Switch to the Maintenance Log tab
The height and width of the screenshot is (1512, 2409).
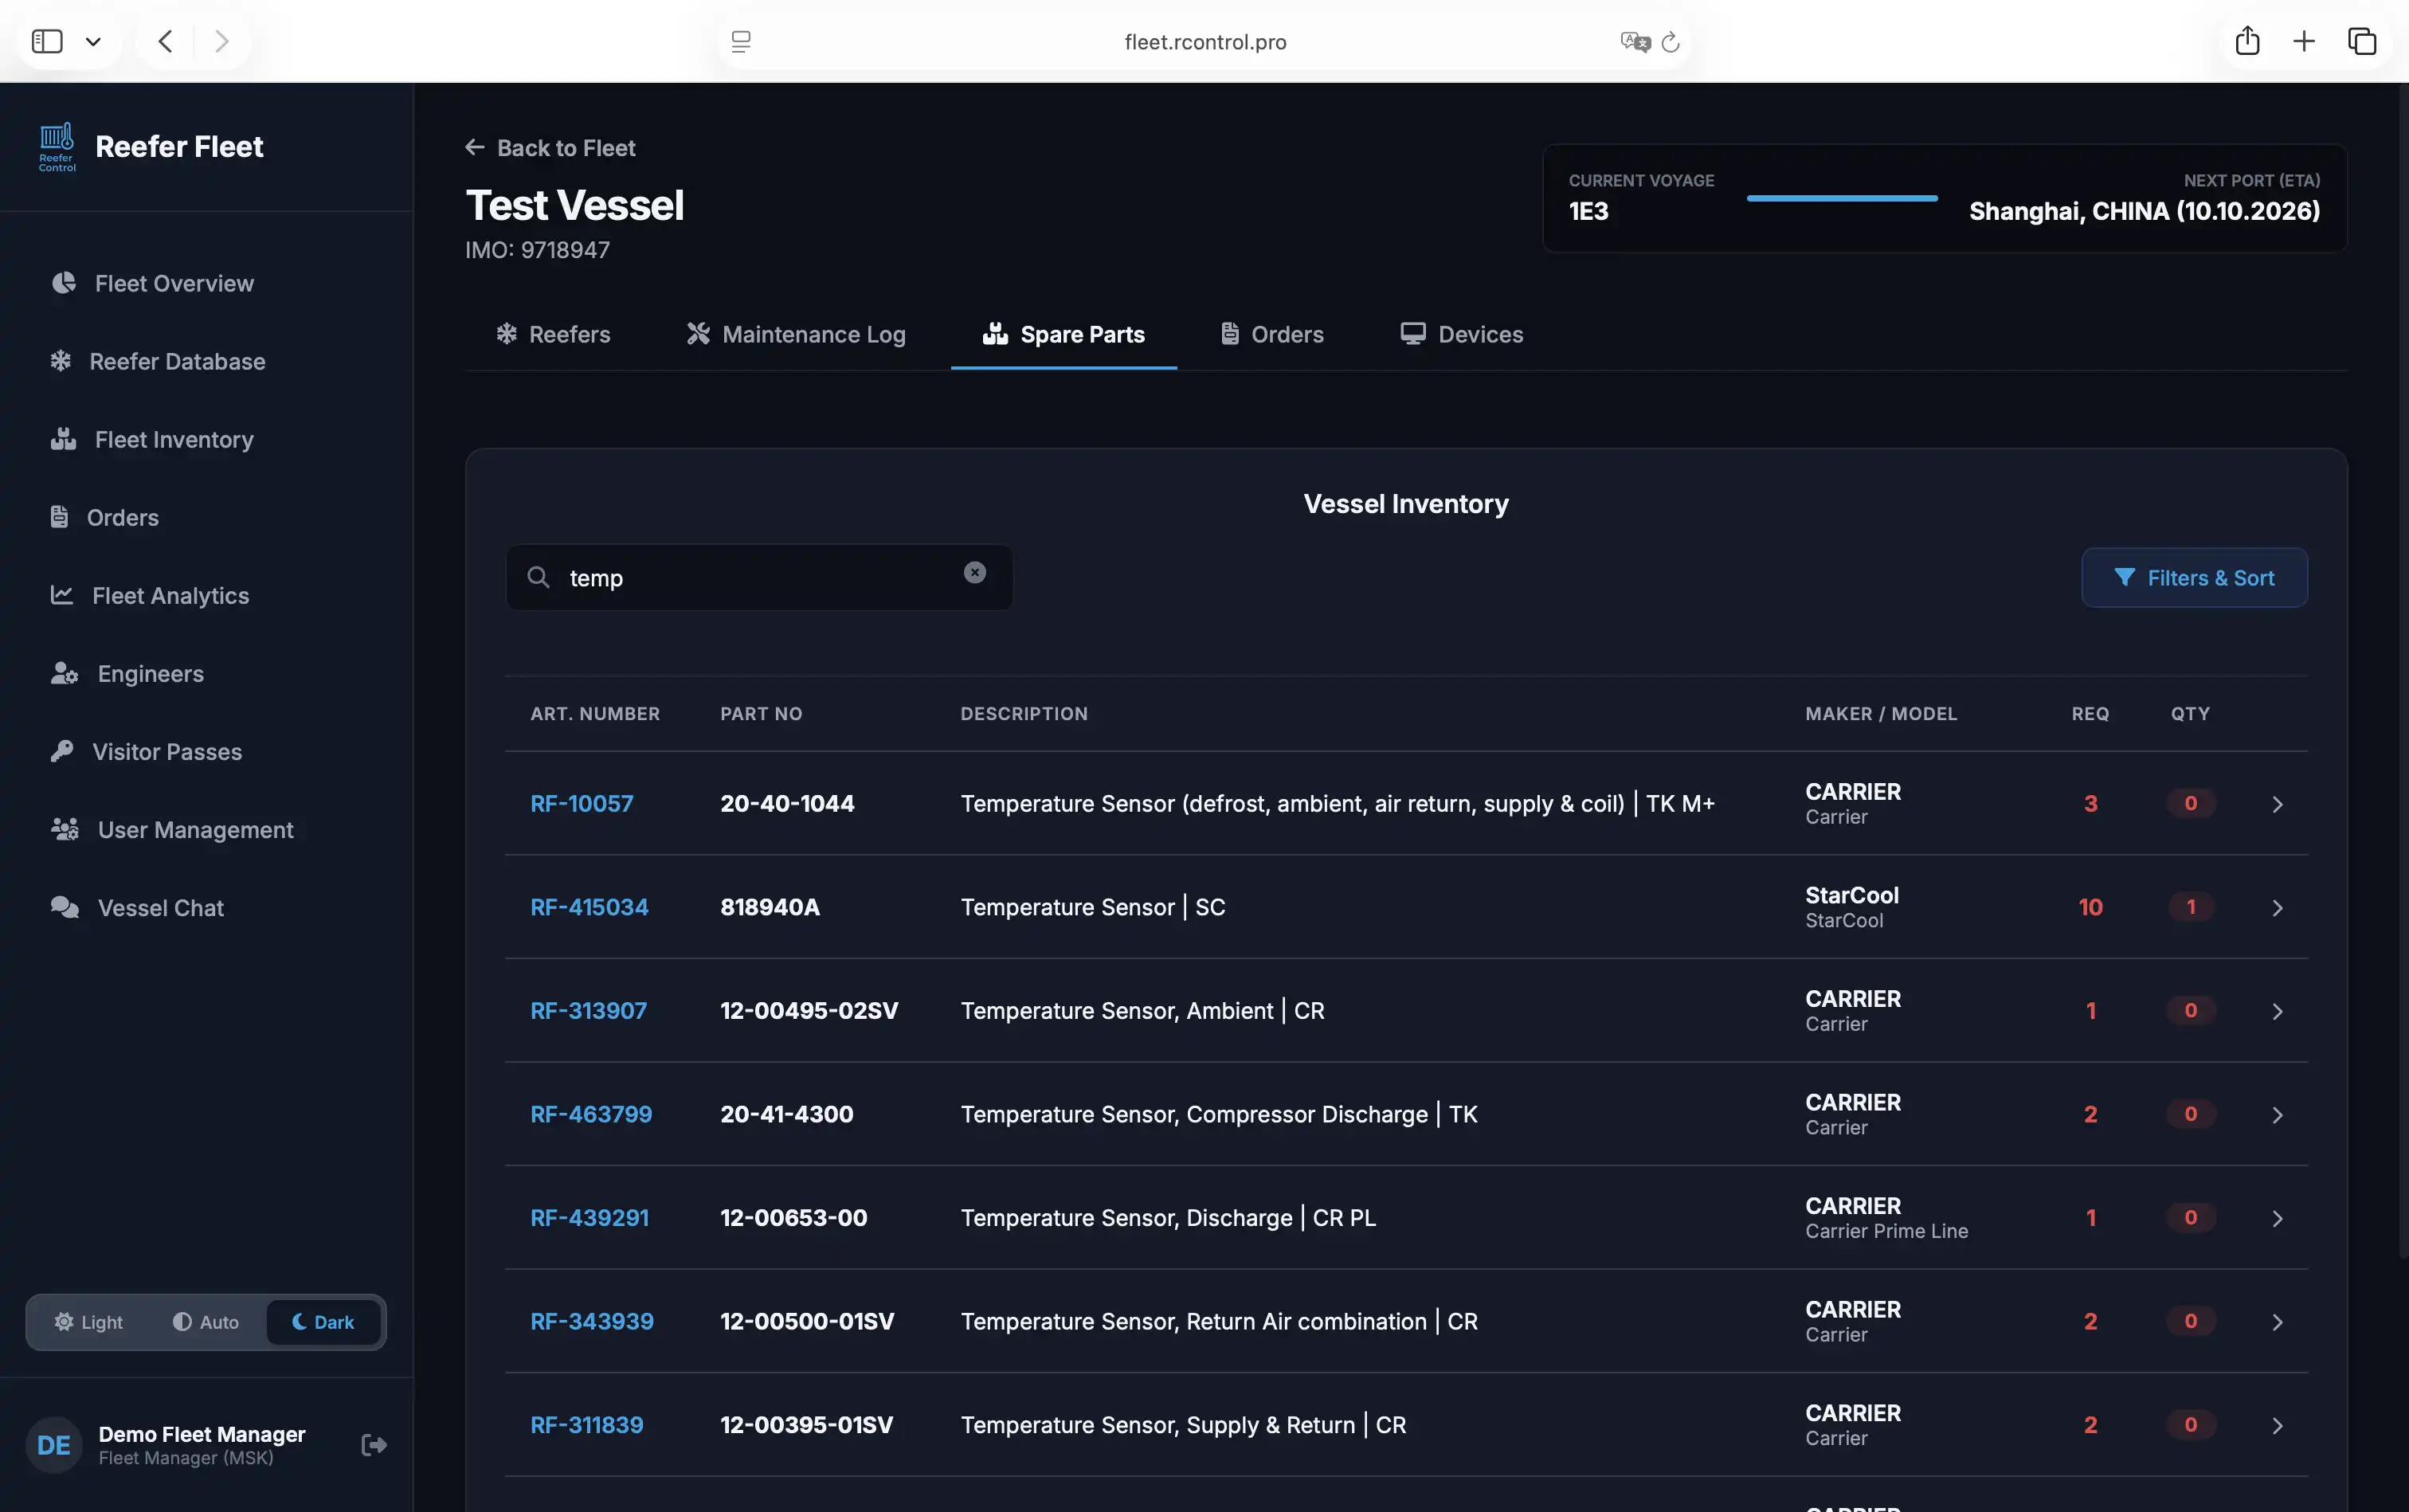click(x=796, y=334)
